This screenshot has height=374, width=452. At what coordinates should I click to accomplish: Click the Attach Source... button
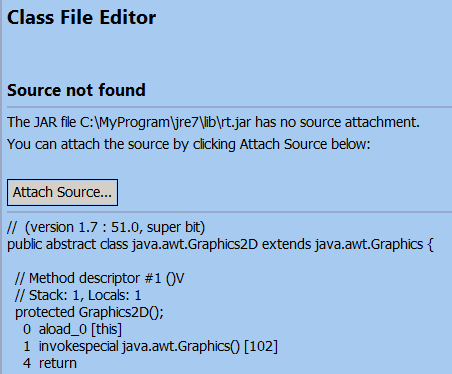click(x=62, y=192)
